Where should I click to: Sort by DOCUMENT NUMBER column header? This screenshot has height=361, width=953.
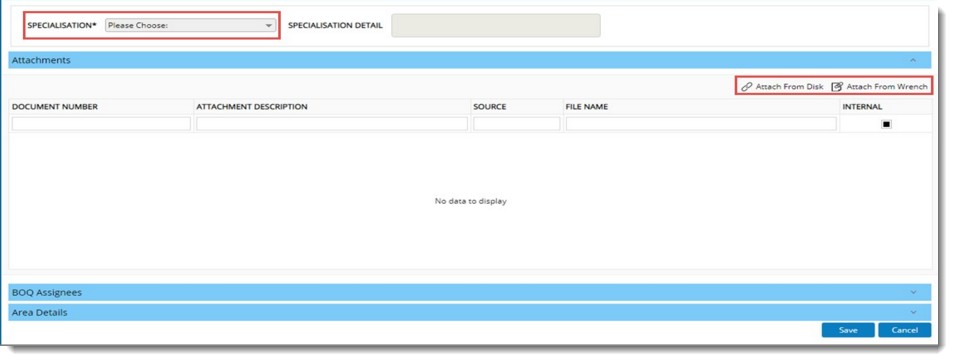55,107
